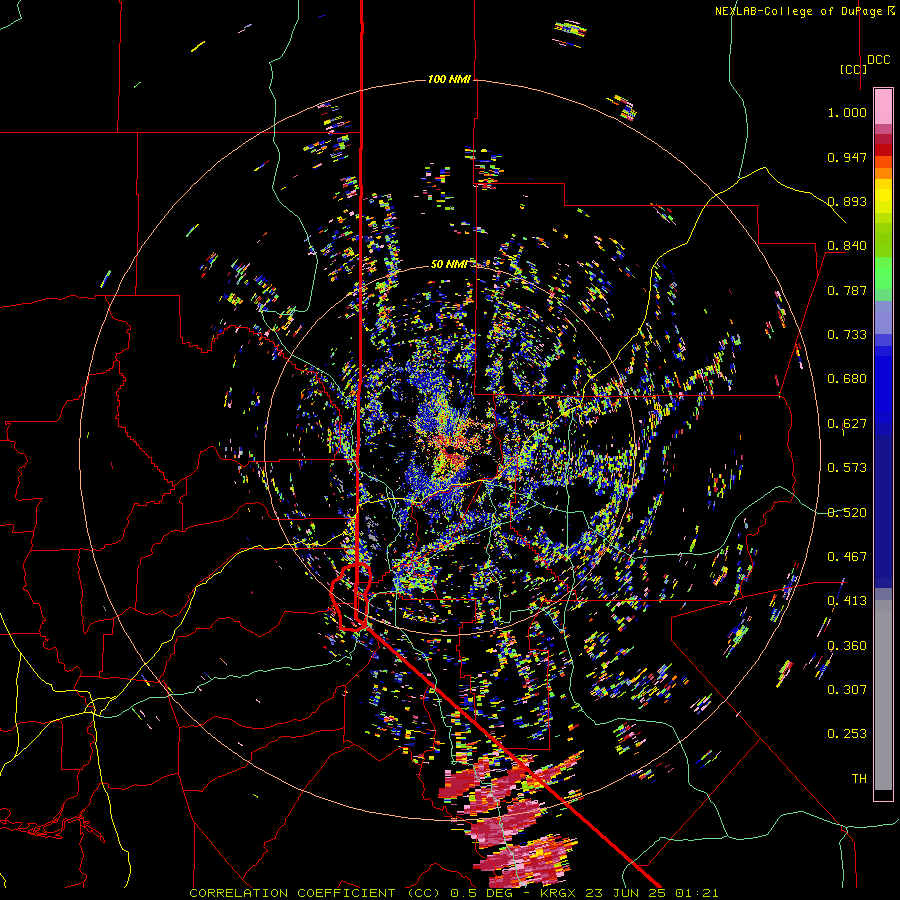Screen dimensions: 900x900
Task: Pick the yellow color bar segment
Action: coord(883,196)
